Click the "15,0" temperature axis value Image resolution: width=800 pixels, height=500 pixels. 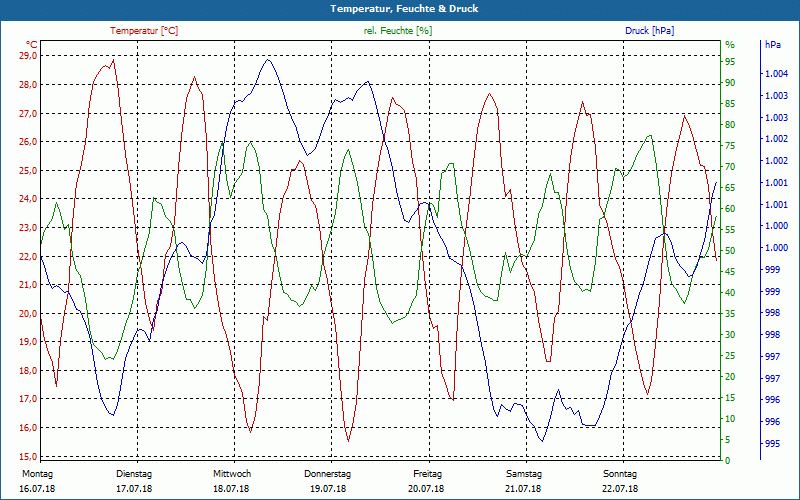point(28,456)
